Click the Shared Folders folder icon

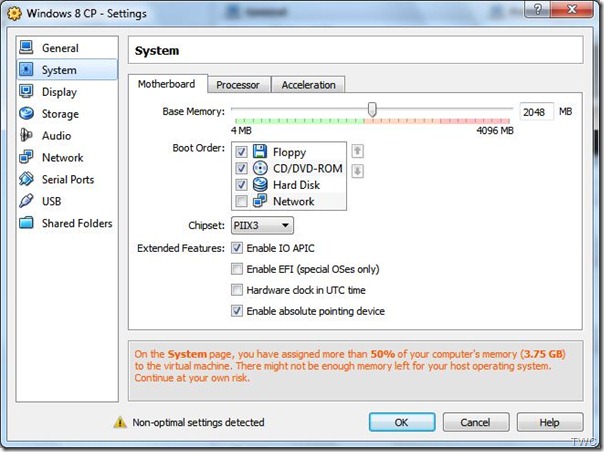click(26, 223)
